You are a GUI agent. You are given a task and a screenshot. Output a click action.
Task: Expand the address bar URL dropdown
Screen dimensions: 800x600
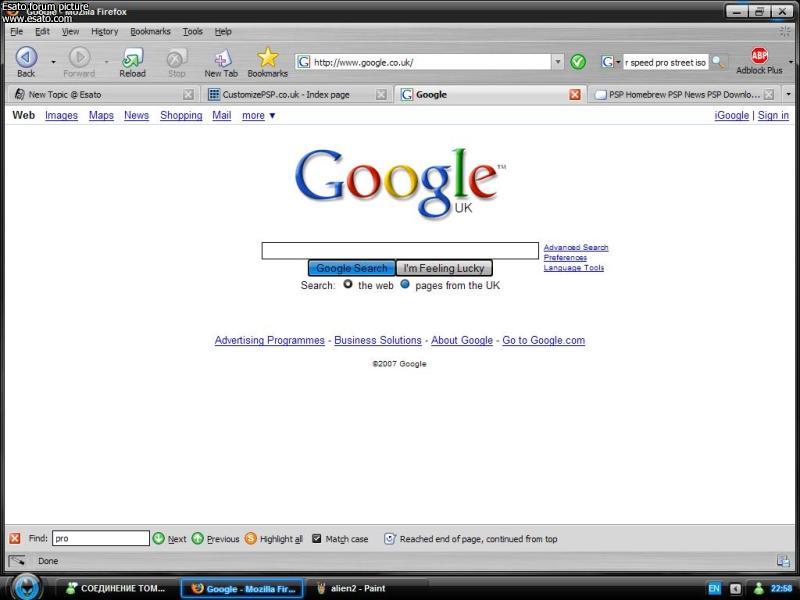(558, 62)
